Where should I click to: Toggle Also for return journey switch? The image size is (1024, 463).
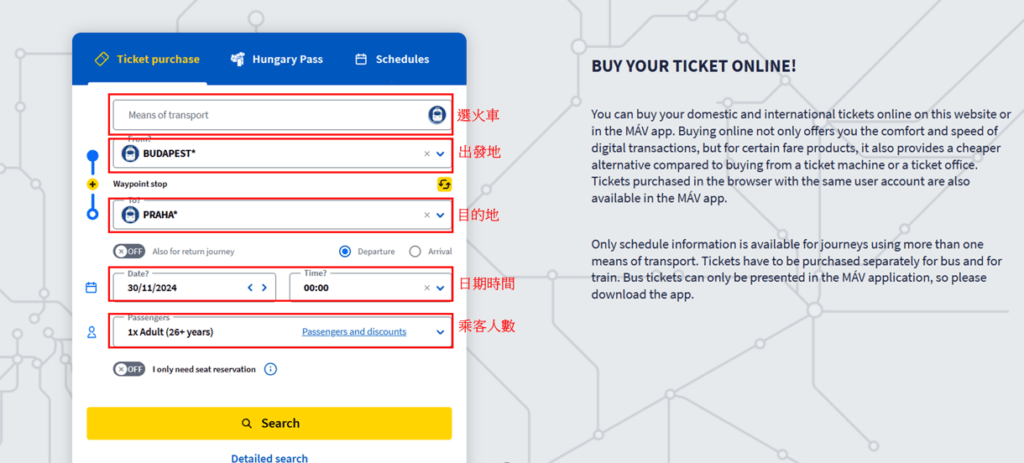pos(127,251)
